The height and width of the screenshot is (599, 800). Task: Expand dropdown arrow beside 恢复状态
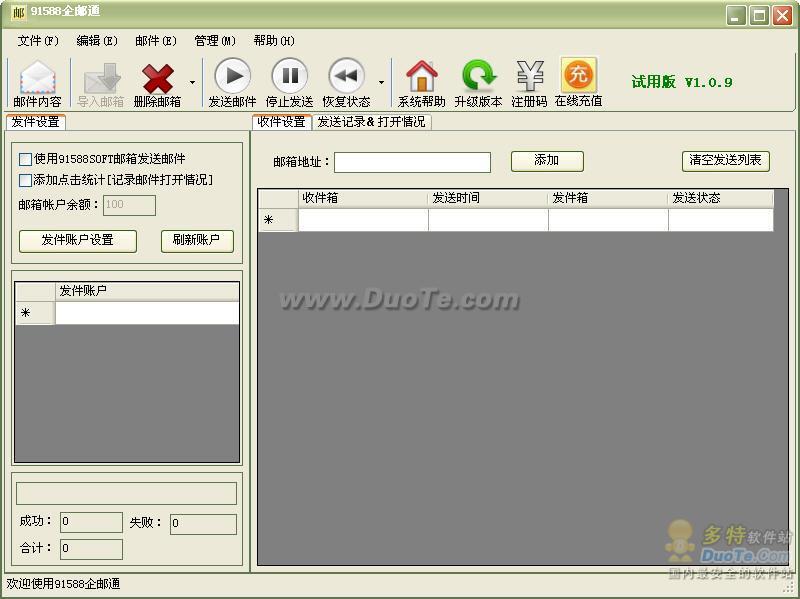point(381,83)
